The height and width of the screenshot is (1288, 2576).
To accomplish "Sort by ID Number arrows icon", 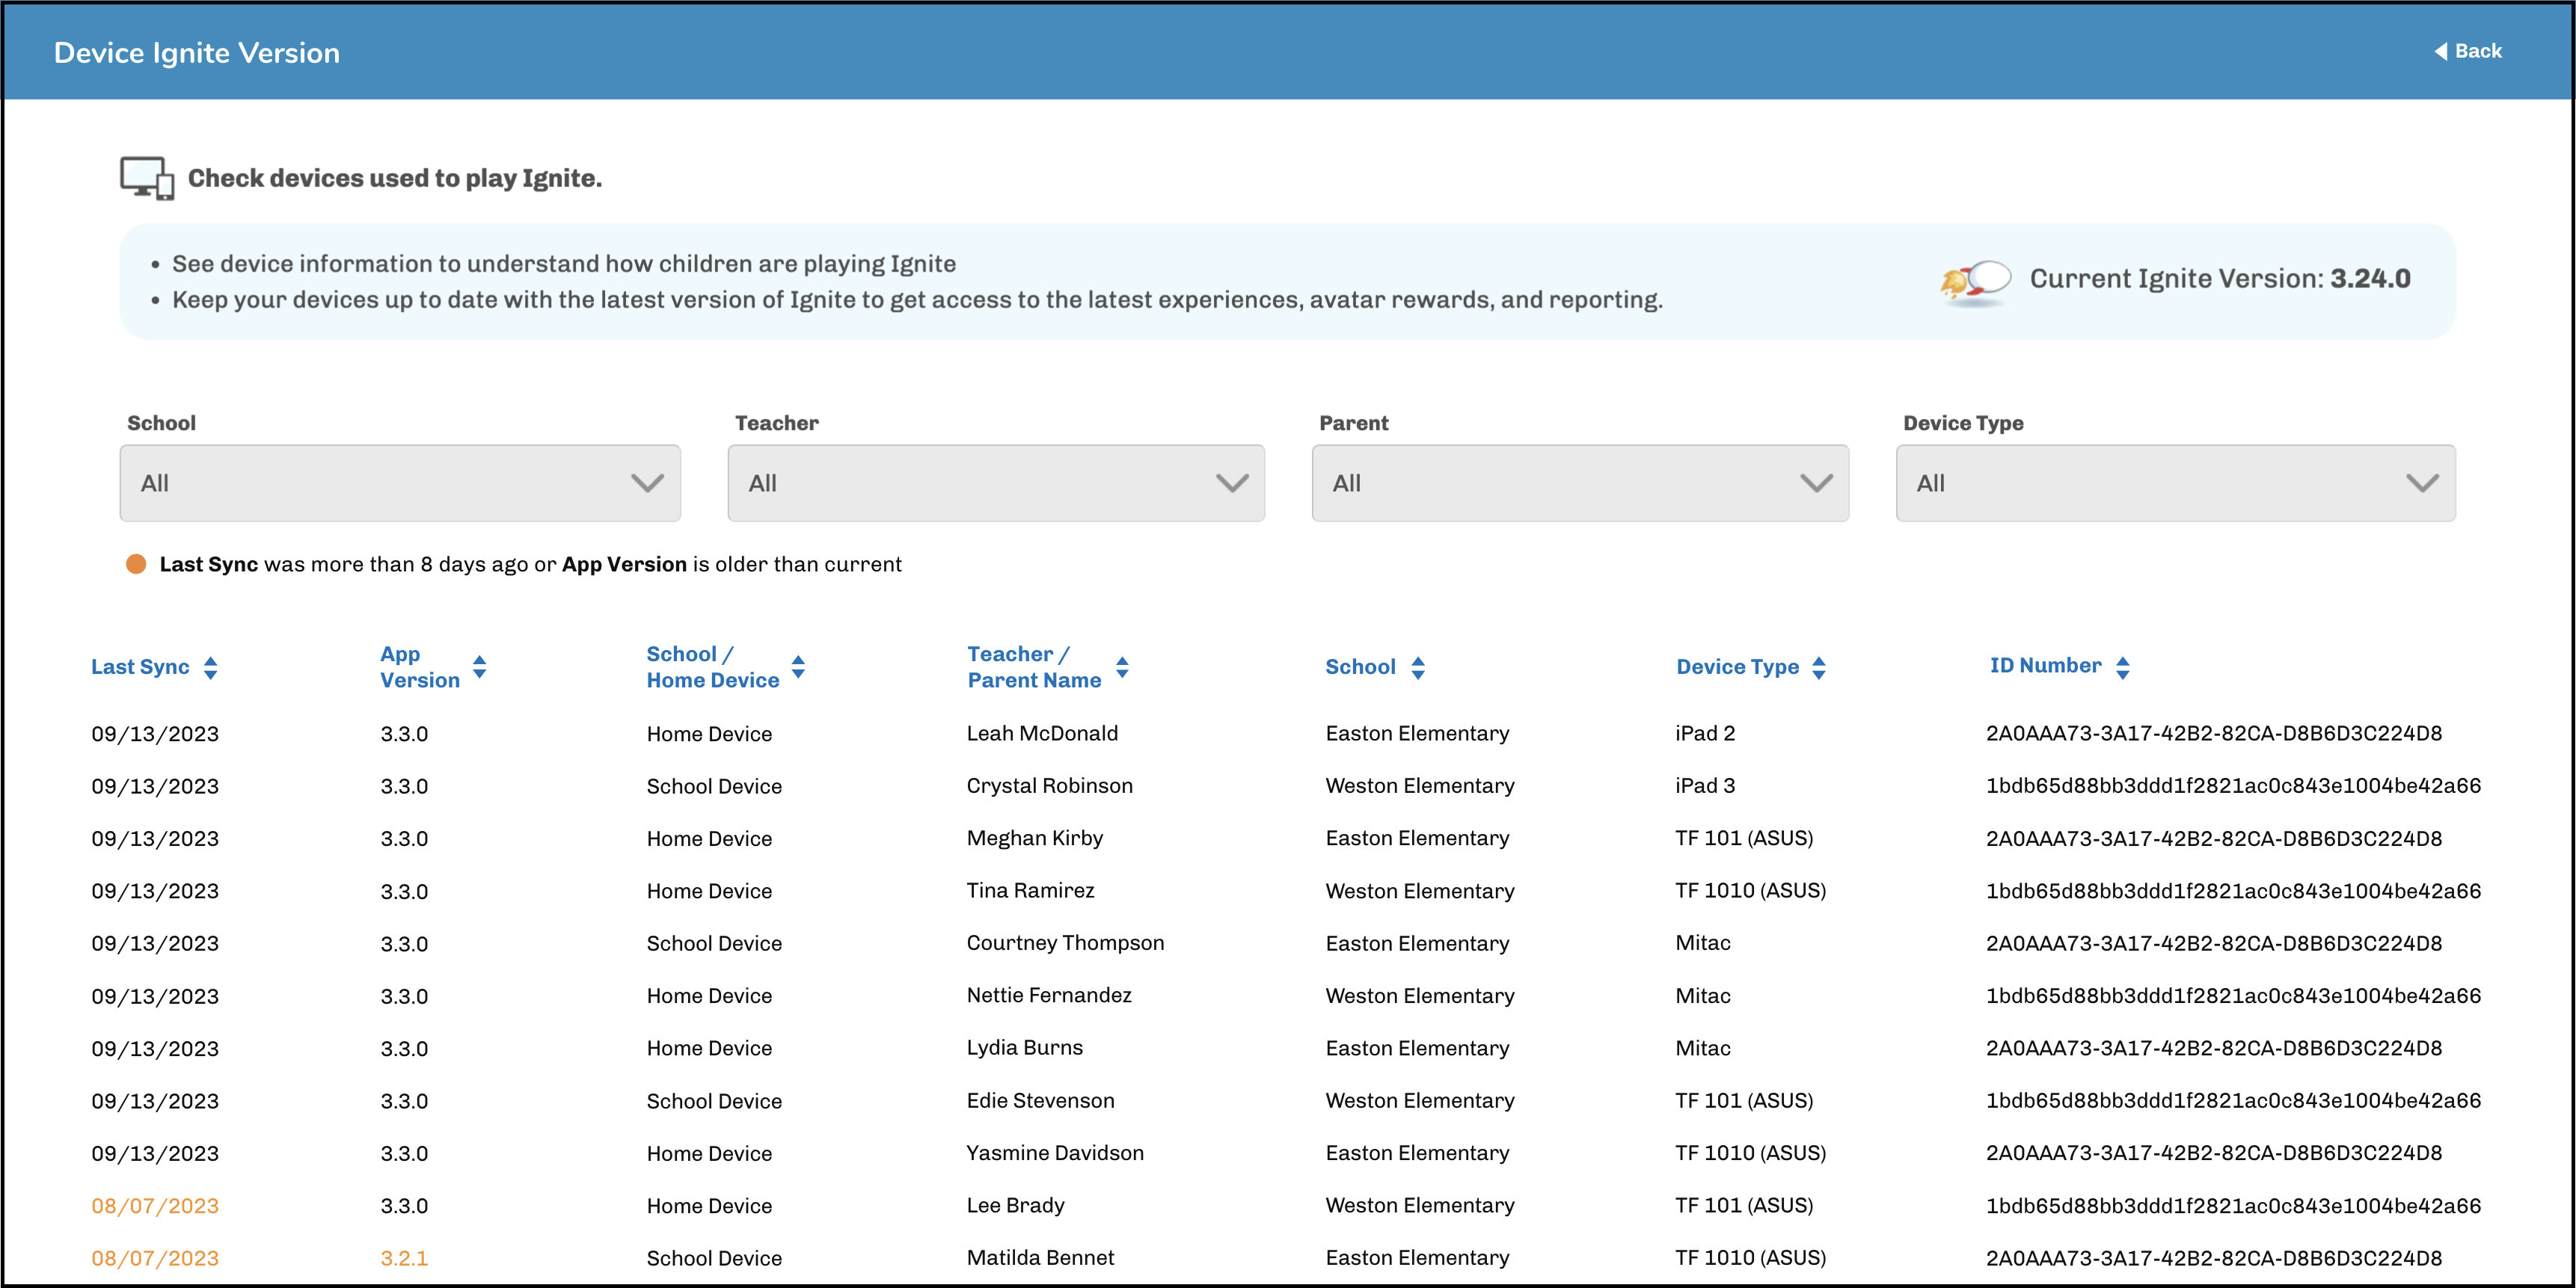I will 2122,667.
